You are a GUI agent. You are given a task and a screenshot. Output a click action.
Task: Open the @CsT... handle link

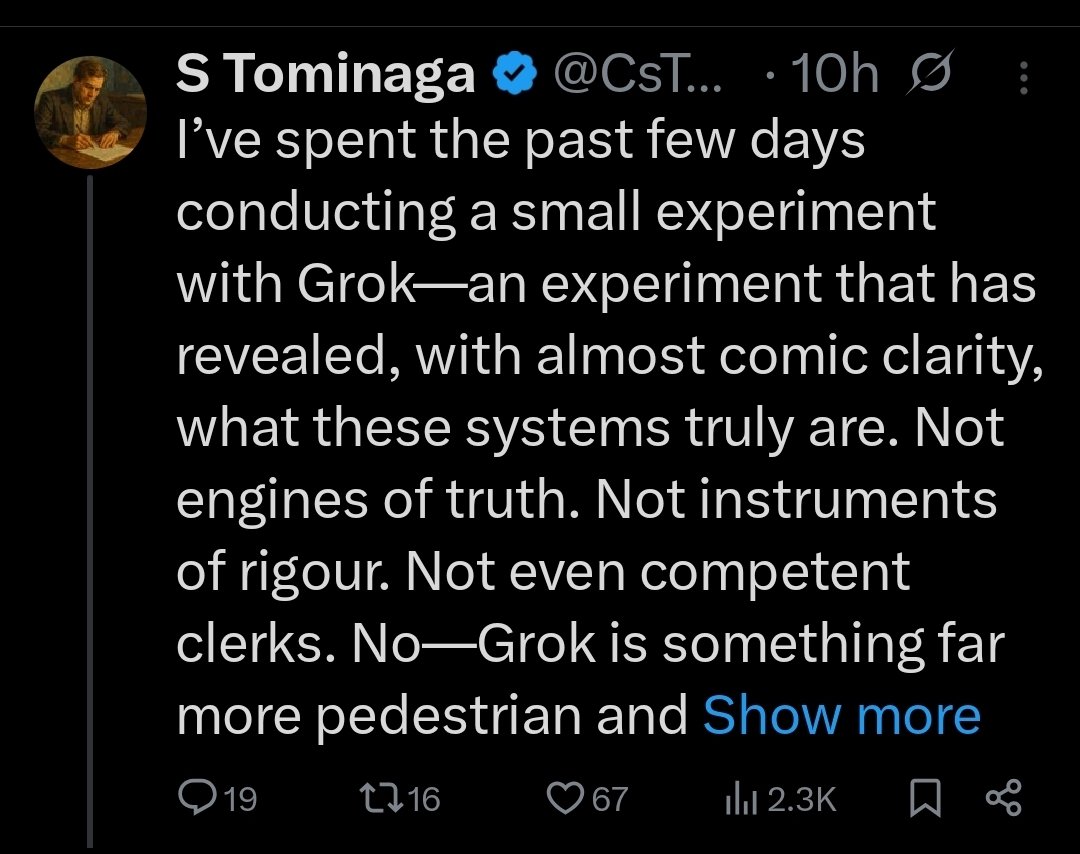tap(642, 76)
